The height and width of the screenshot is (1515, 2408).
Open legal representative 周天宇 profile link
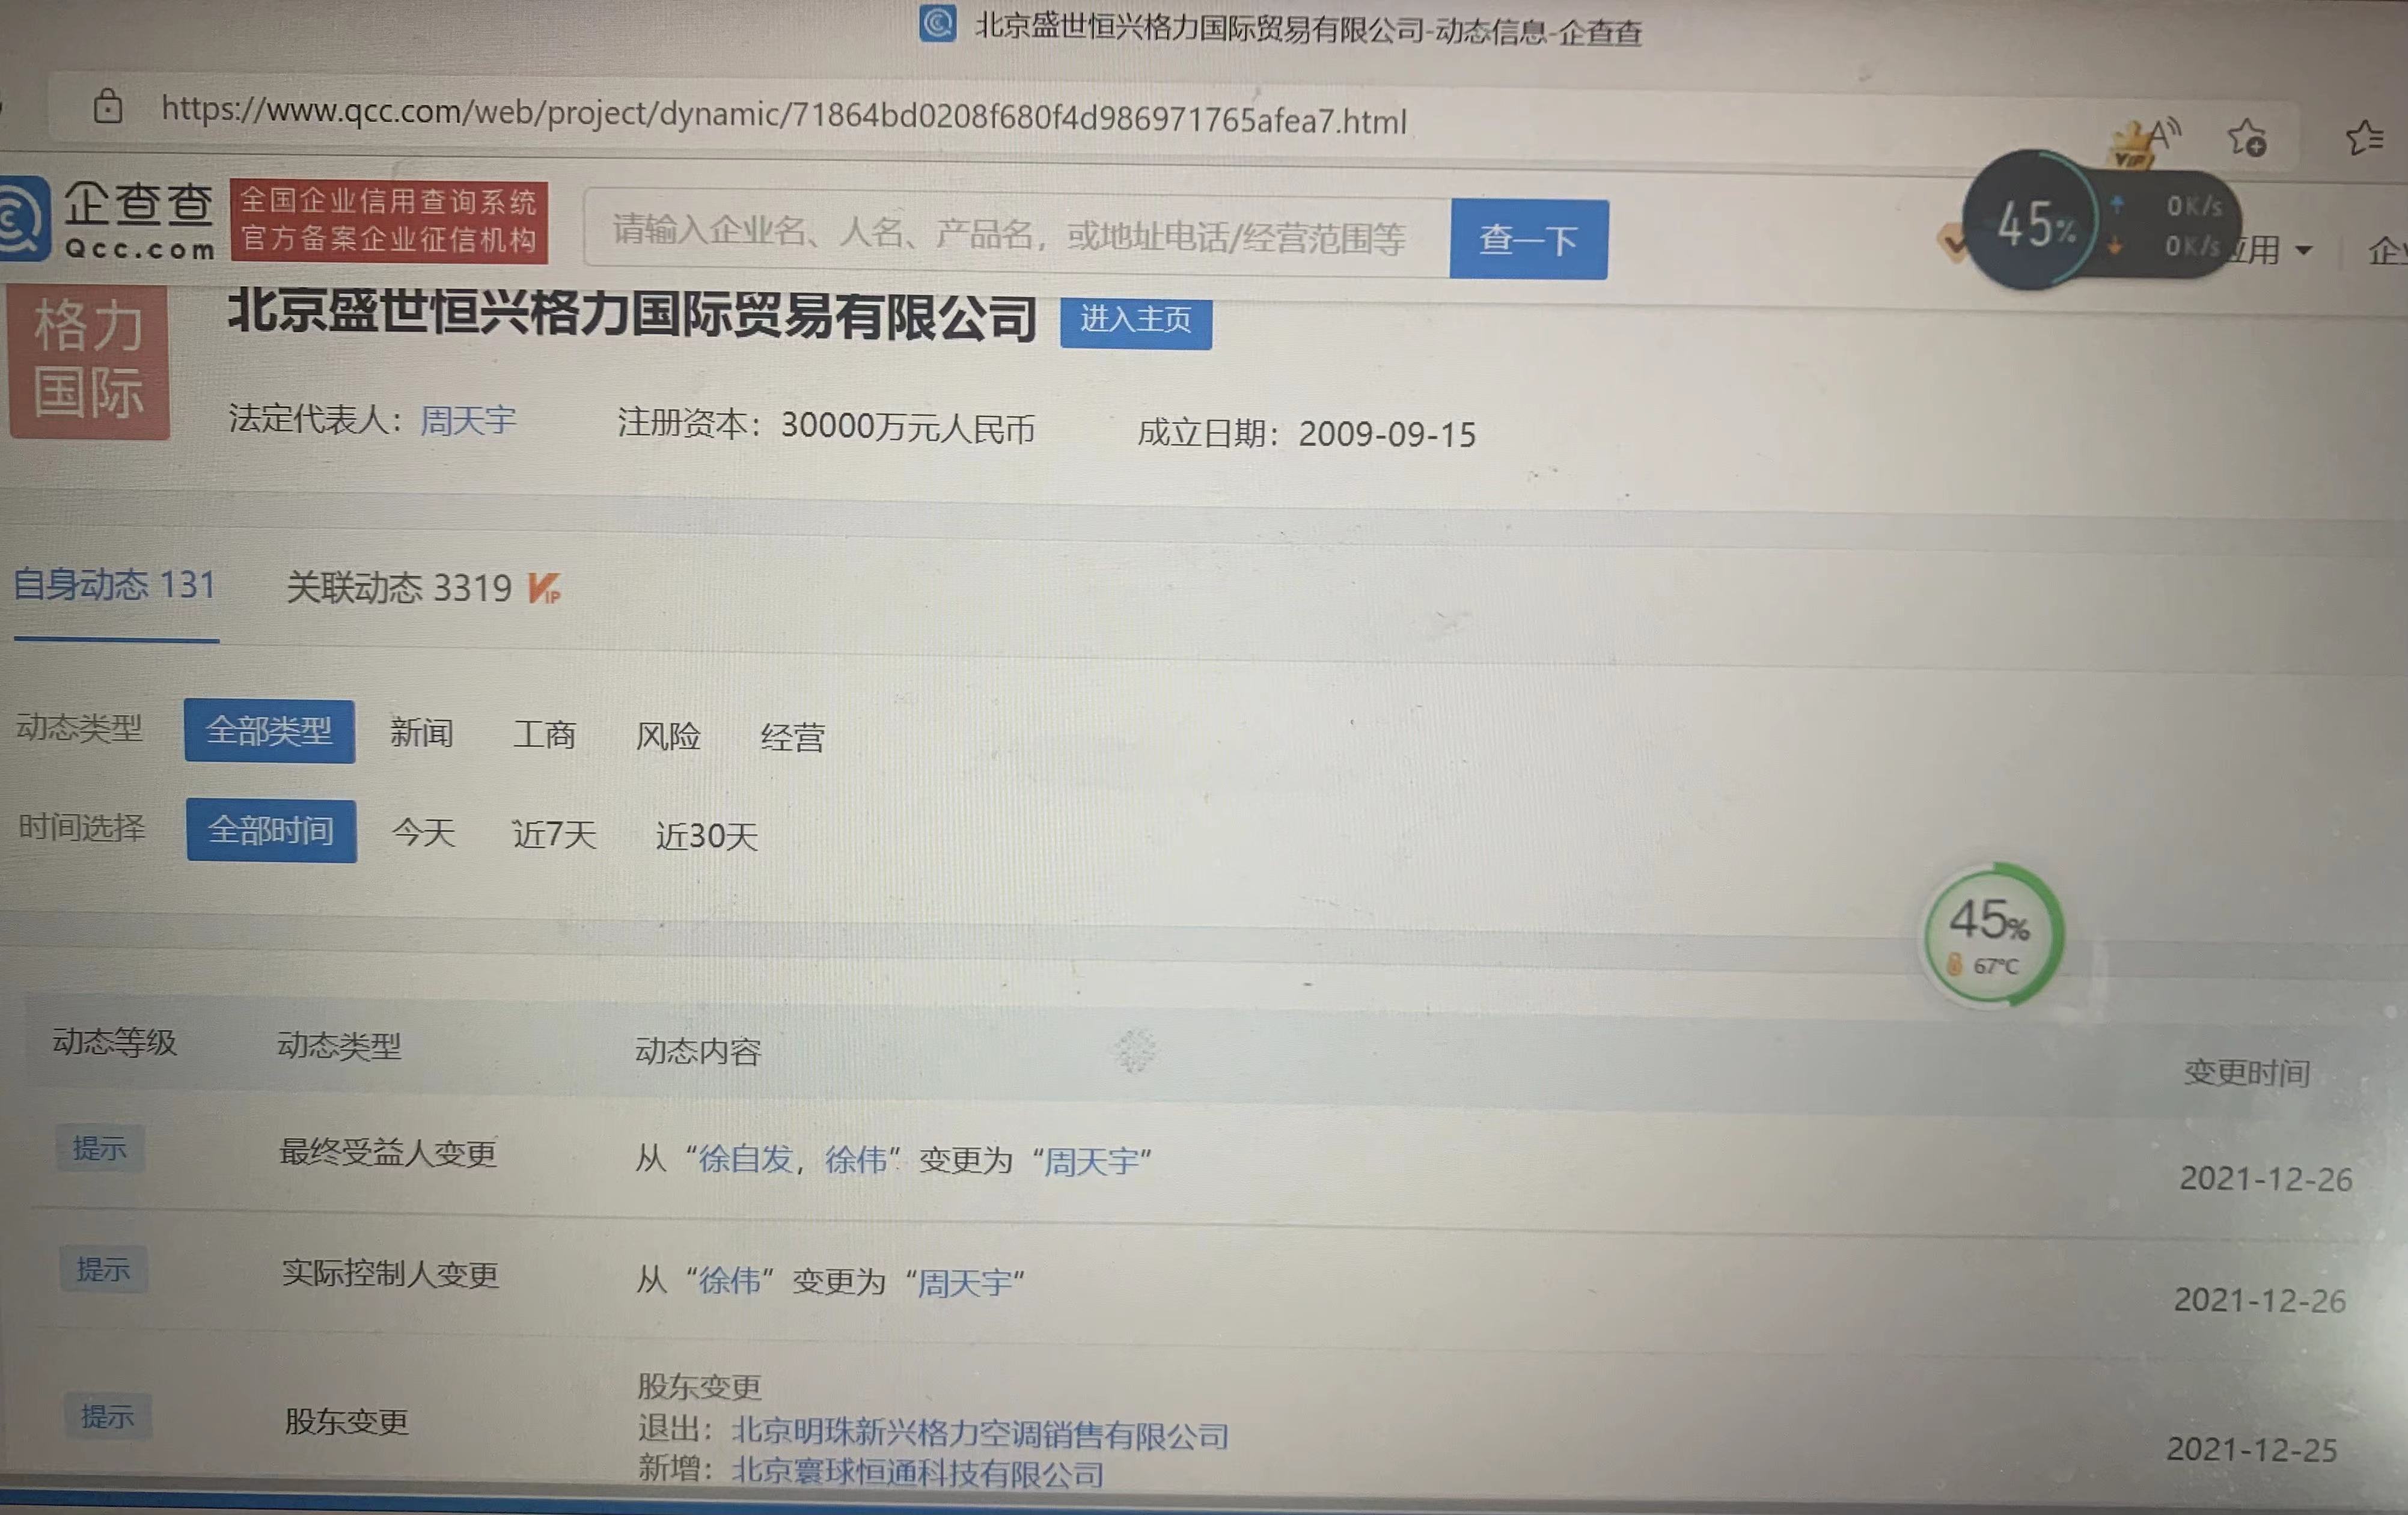coord(466,421)
